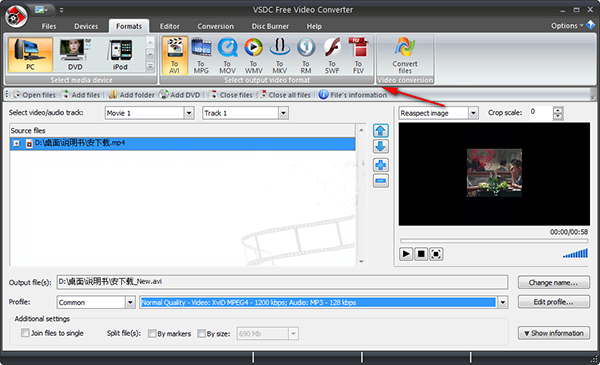Open the Help tab
The height and width of the screenshot is (365, 600).
tap(314, 26)
